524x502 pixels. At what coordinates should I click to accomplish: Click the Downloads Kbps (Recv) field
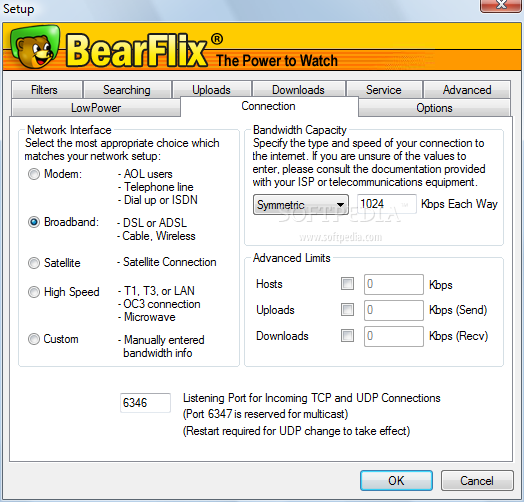394,336
